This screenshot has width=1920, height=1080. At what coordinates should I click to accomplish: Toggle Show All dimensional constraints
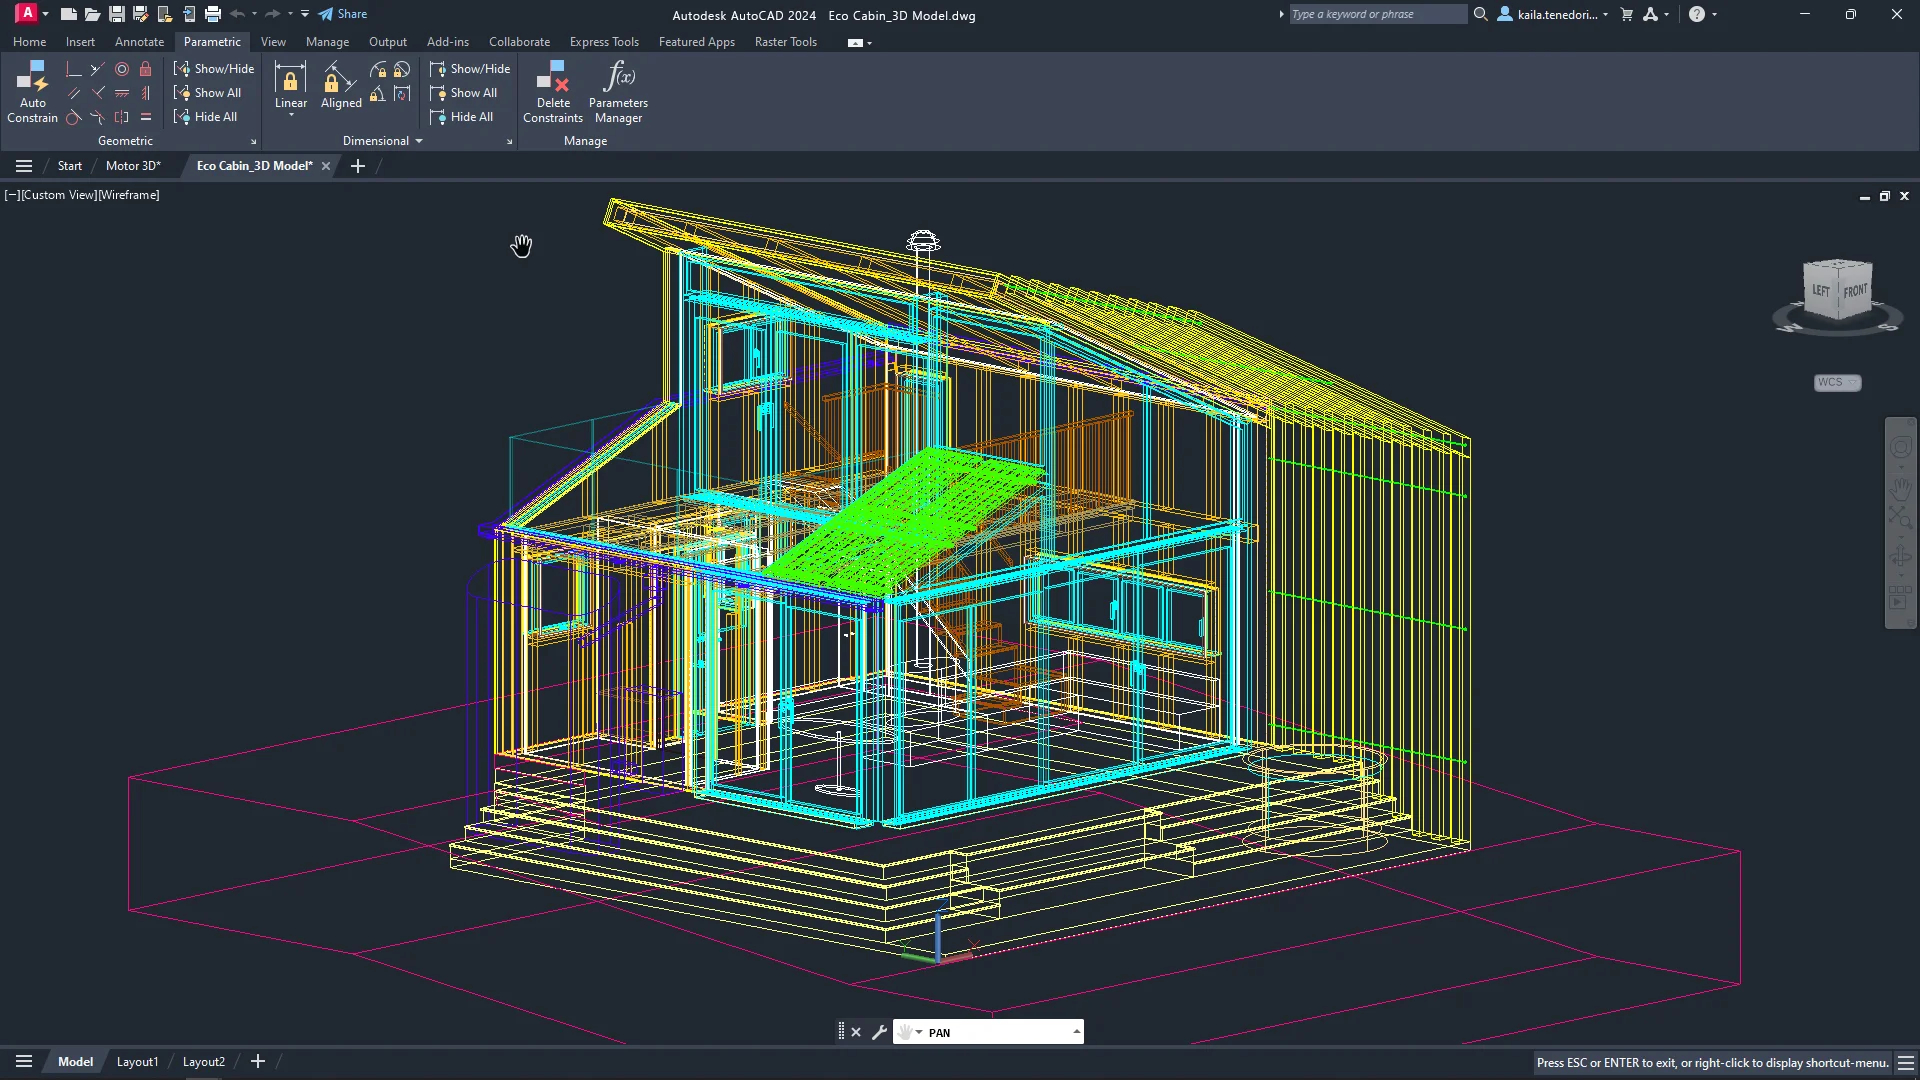[x=471, y=92]
